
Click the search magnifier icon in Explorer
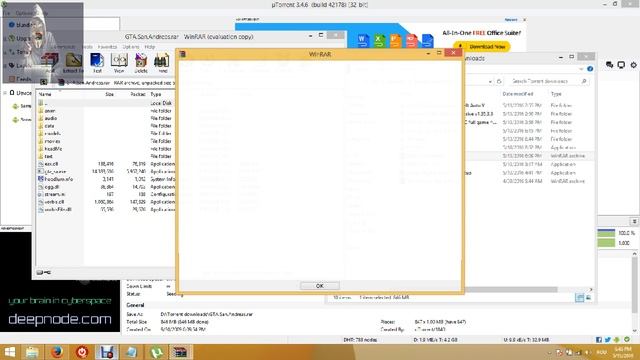(x=584, y=81)
